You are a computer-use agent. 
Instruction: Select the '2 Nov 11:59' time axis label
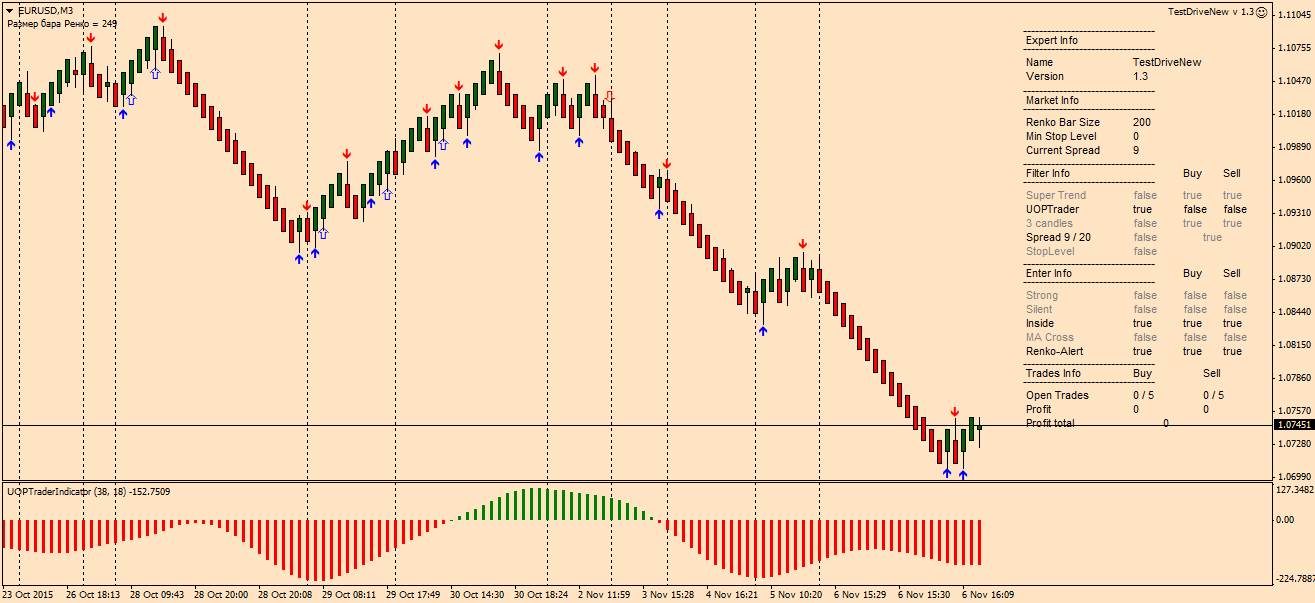(x=604, y=594)
